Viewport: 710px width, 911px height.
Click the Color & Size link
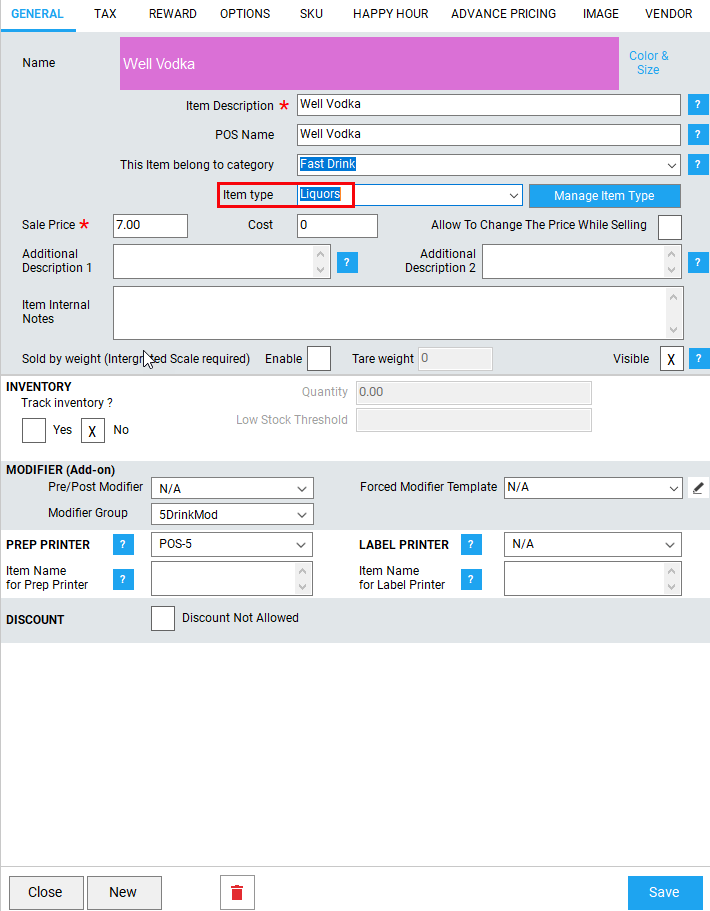point(648,63)
